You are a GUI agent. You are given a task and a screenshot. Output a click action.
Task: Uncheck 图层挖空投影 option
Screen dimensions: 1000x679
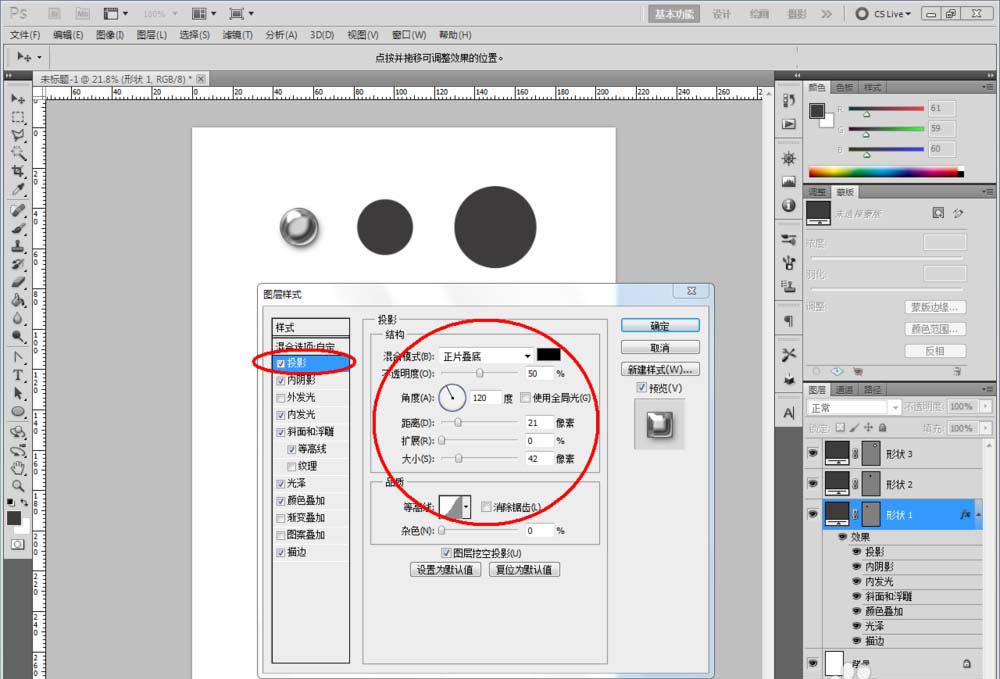(446, 553)
